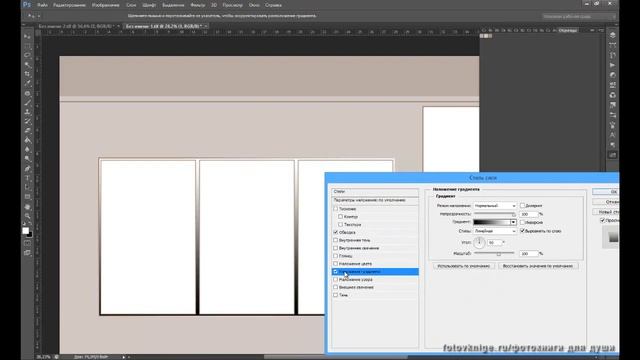Click the Новый стиль button

point(606,212)
